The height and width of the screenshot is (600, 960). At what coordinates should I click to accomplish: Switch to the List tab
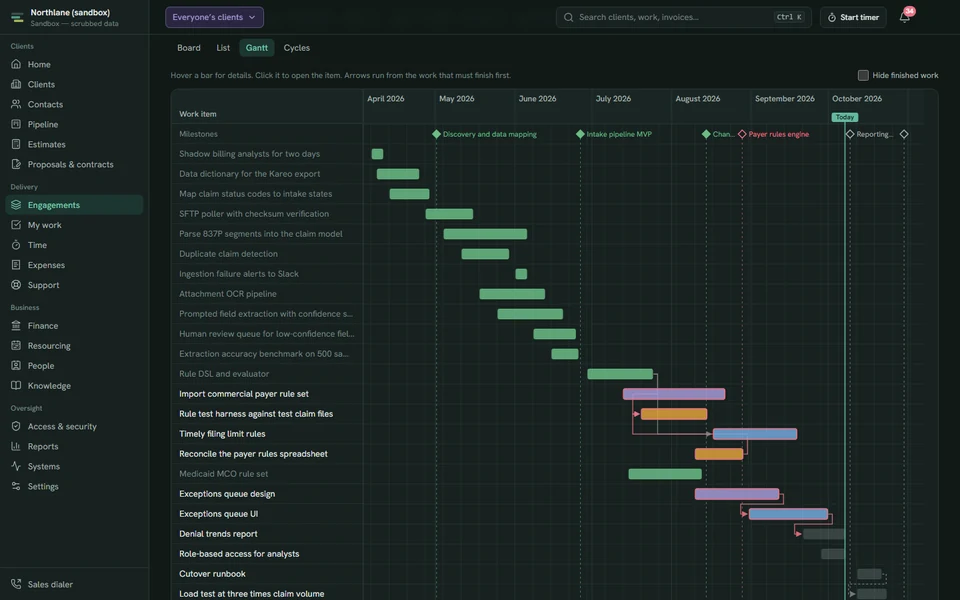point(223,48)
